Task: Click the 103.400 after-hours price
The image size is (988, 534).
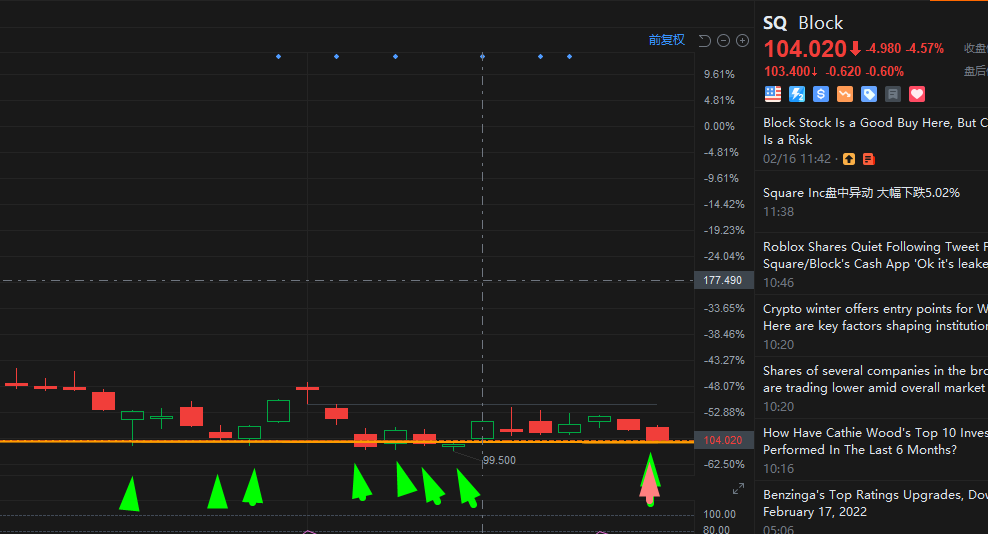Action: (787, 71)
